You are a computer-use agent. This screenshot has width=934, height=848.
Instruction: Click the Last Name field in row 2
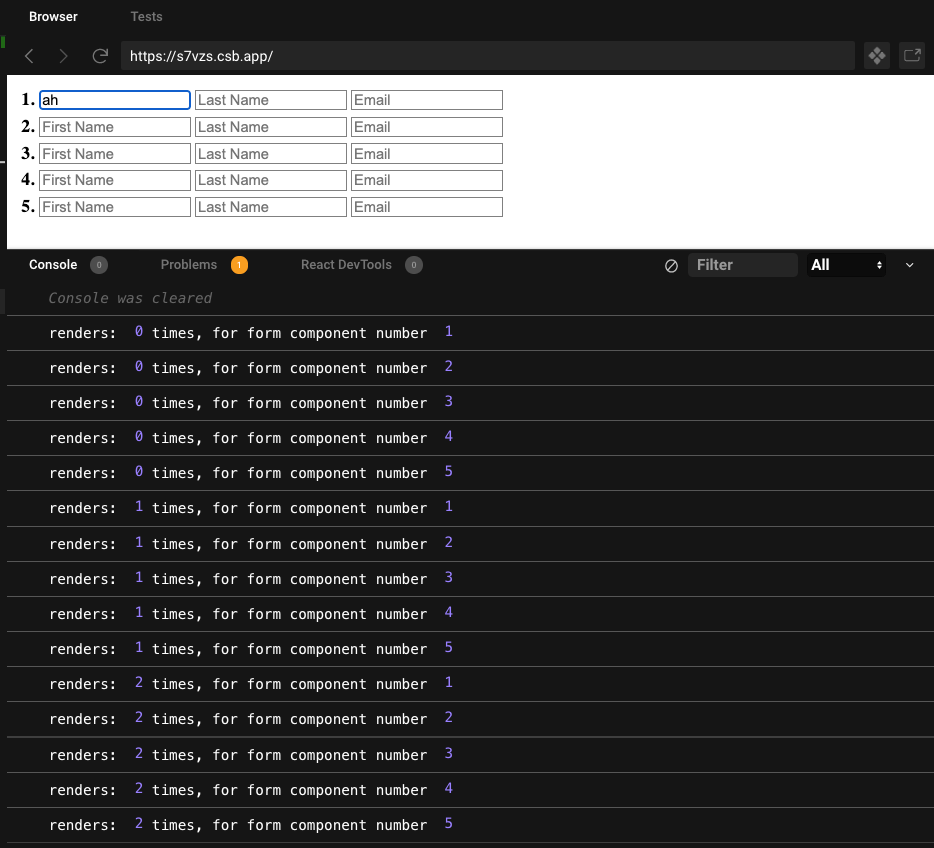pyautogui.click(x=270, y=127)
